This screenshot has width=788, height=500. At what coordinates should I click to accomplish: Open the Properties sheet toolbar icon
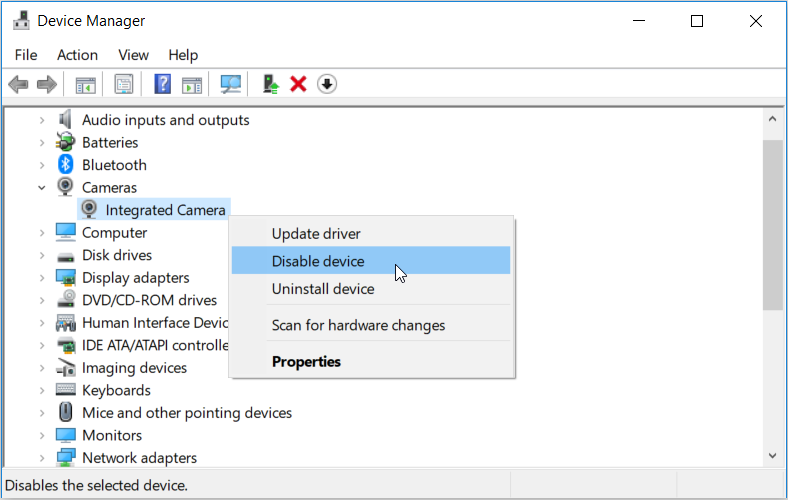coord(124,84)
